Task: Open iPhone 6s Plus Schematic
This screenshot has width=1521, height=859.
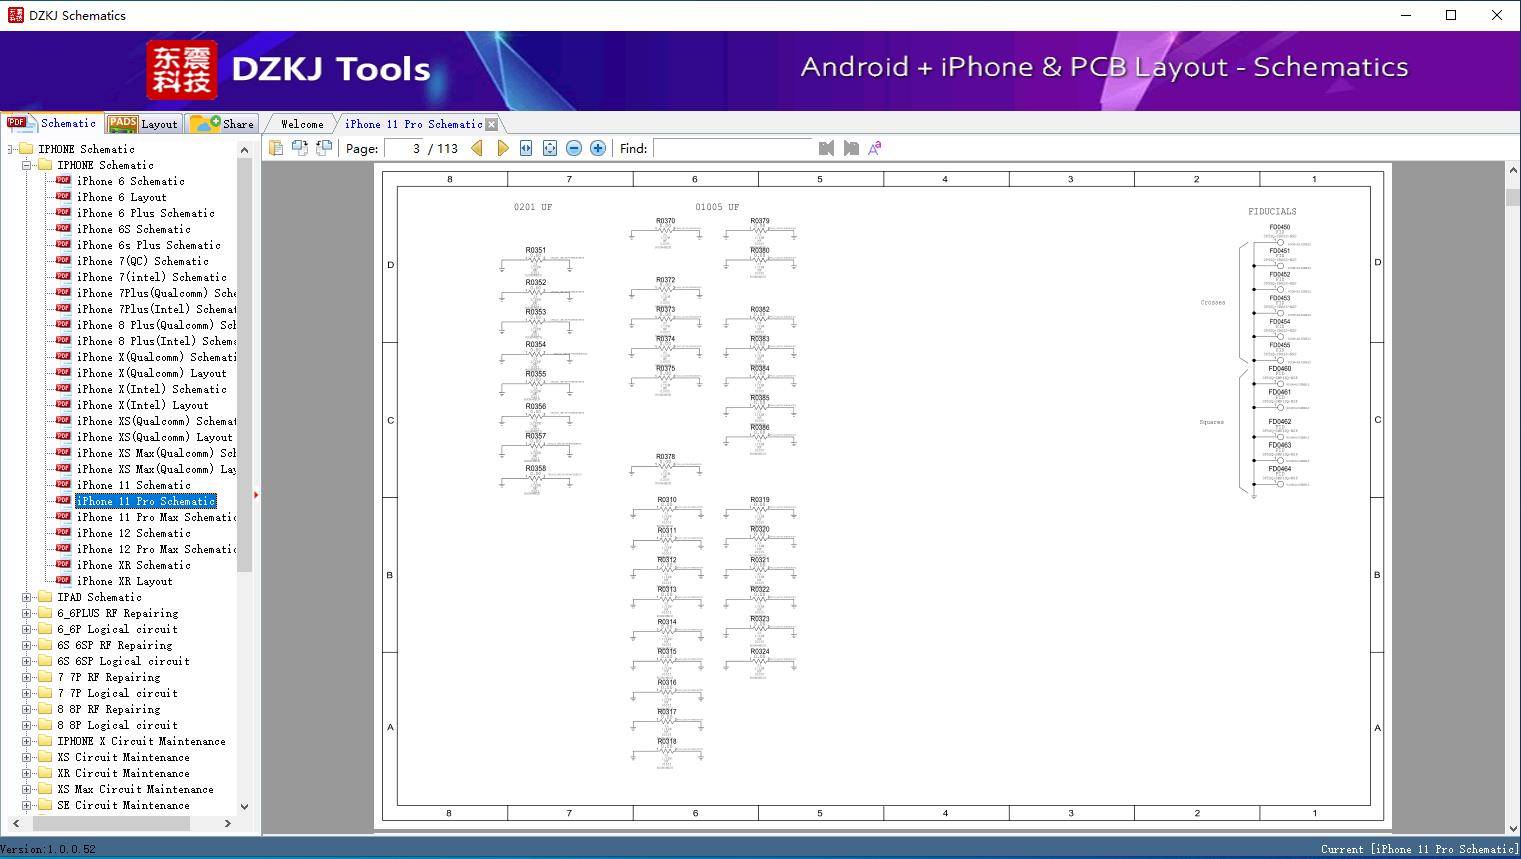Action: coord(149,245)
